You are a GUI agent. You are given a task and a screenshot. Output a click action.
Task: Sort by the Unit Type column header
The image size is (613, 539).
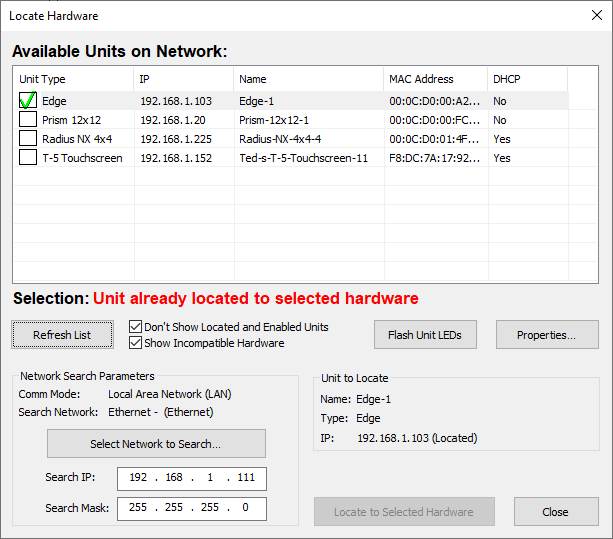(73, 79)
